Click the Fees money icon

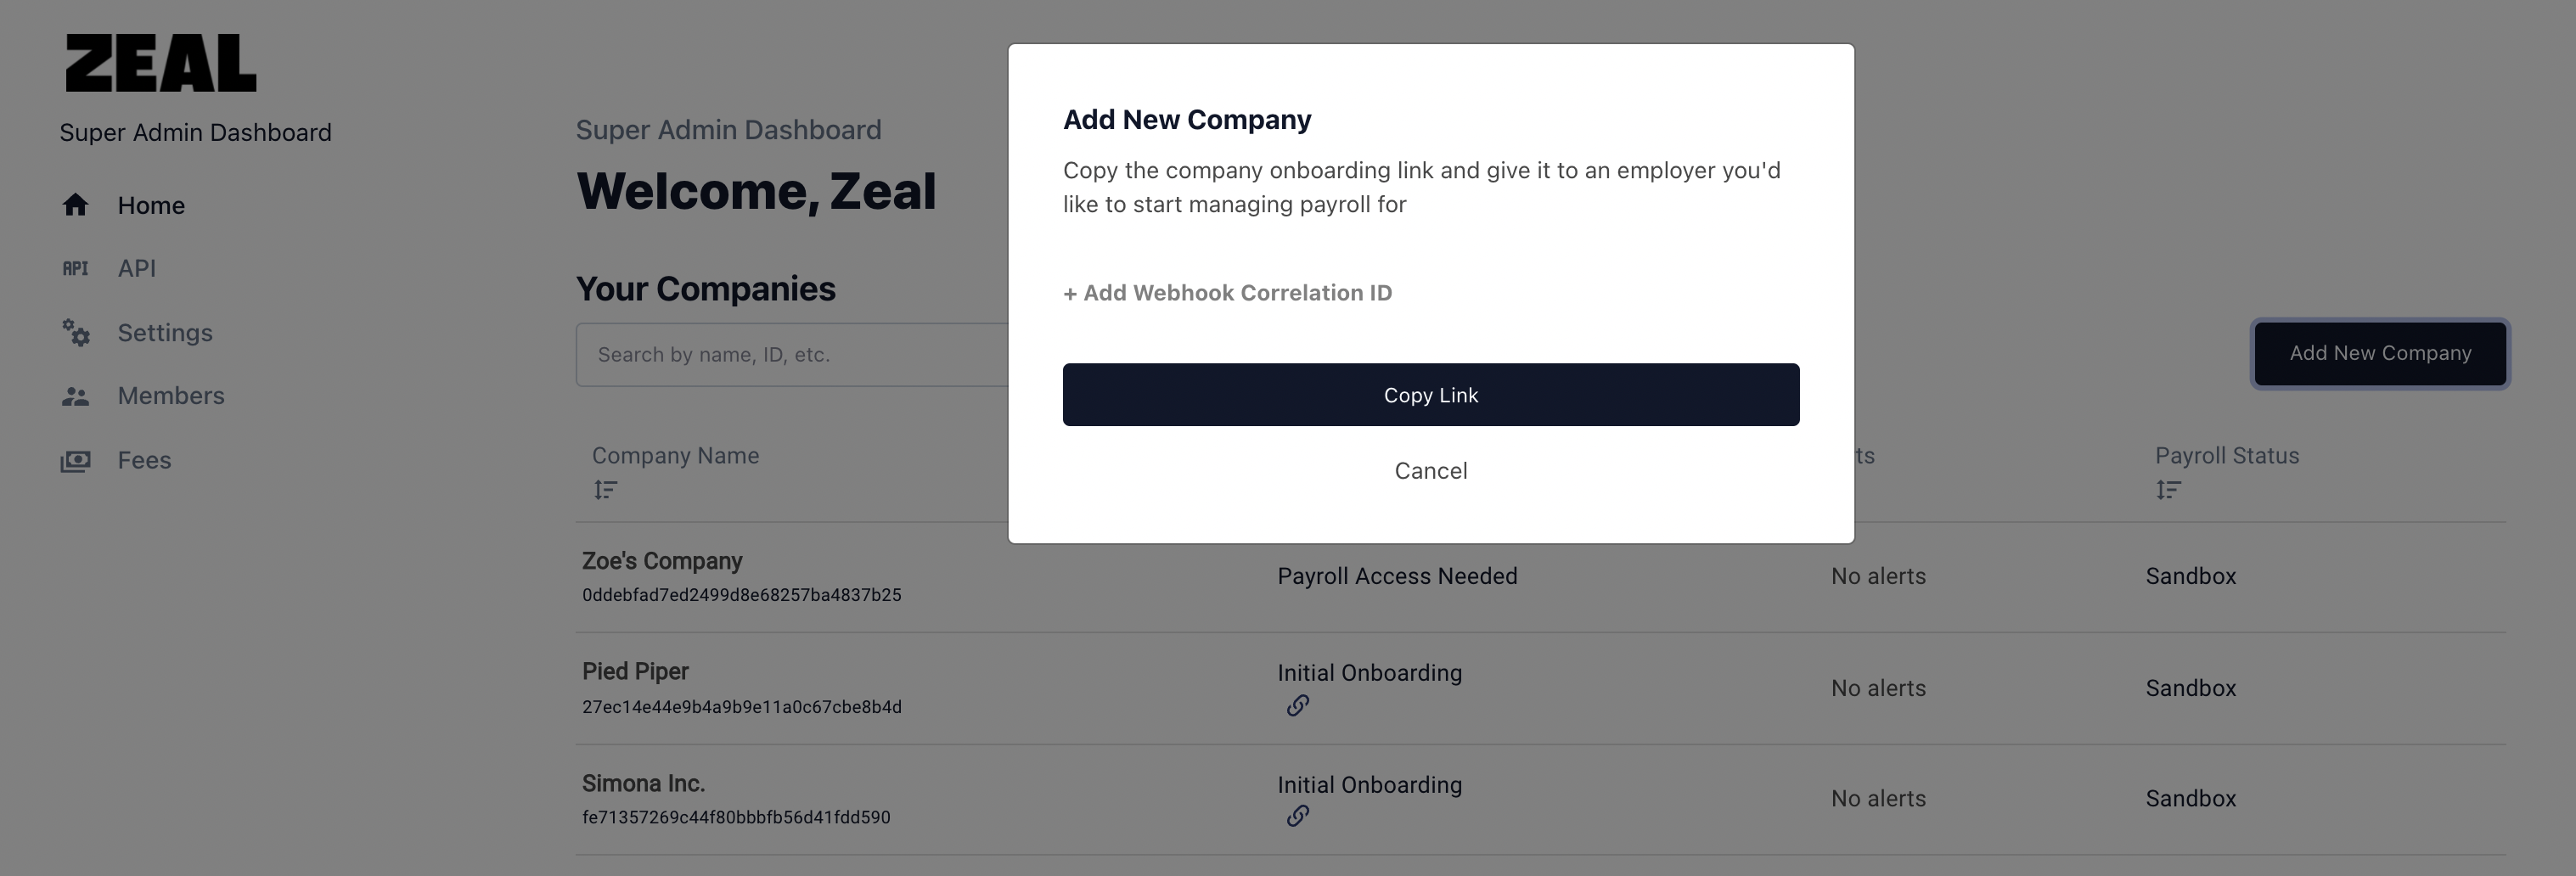[x=75, y=460]
